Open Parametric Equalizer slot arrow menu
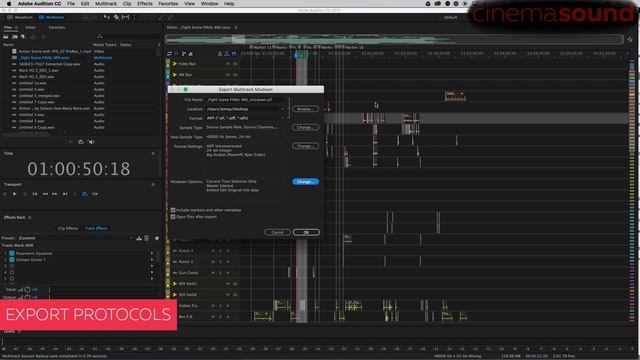This screenshot has height=360, width=640. pos(152,253)
